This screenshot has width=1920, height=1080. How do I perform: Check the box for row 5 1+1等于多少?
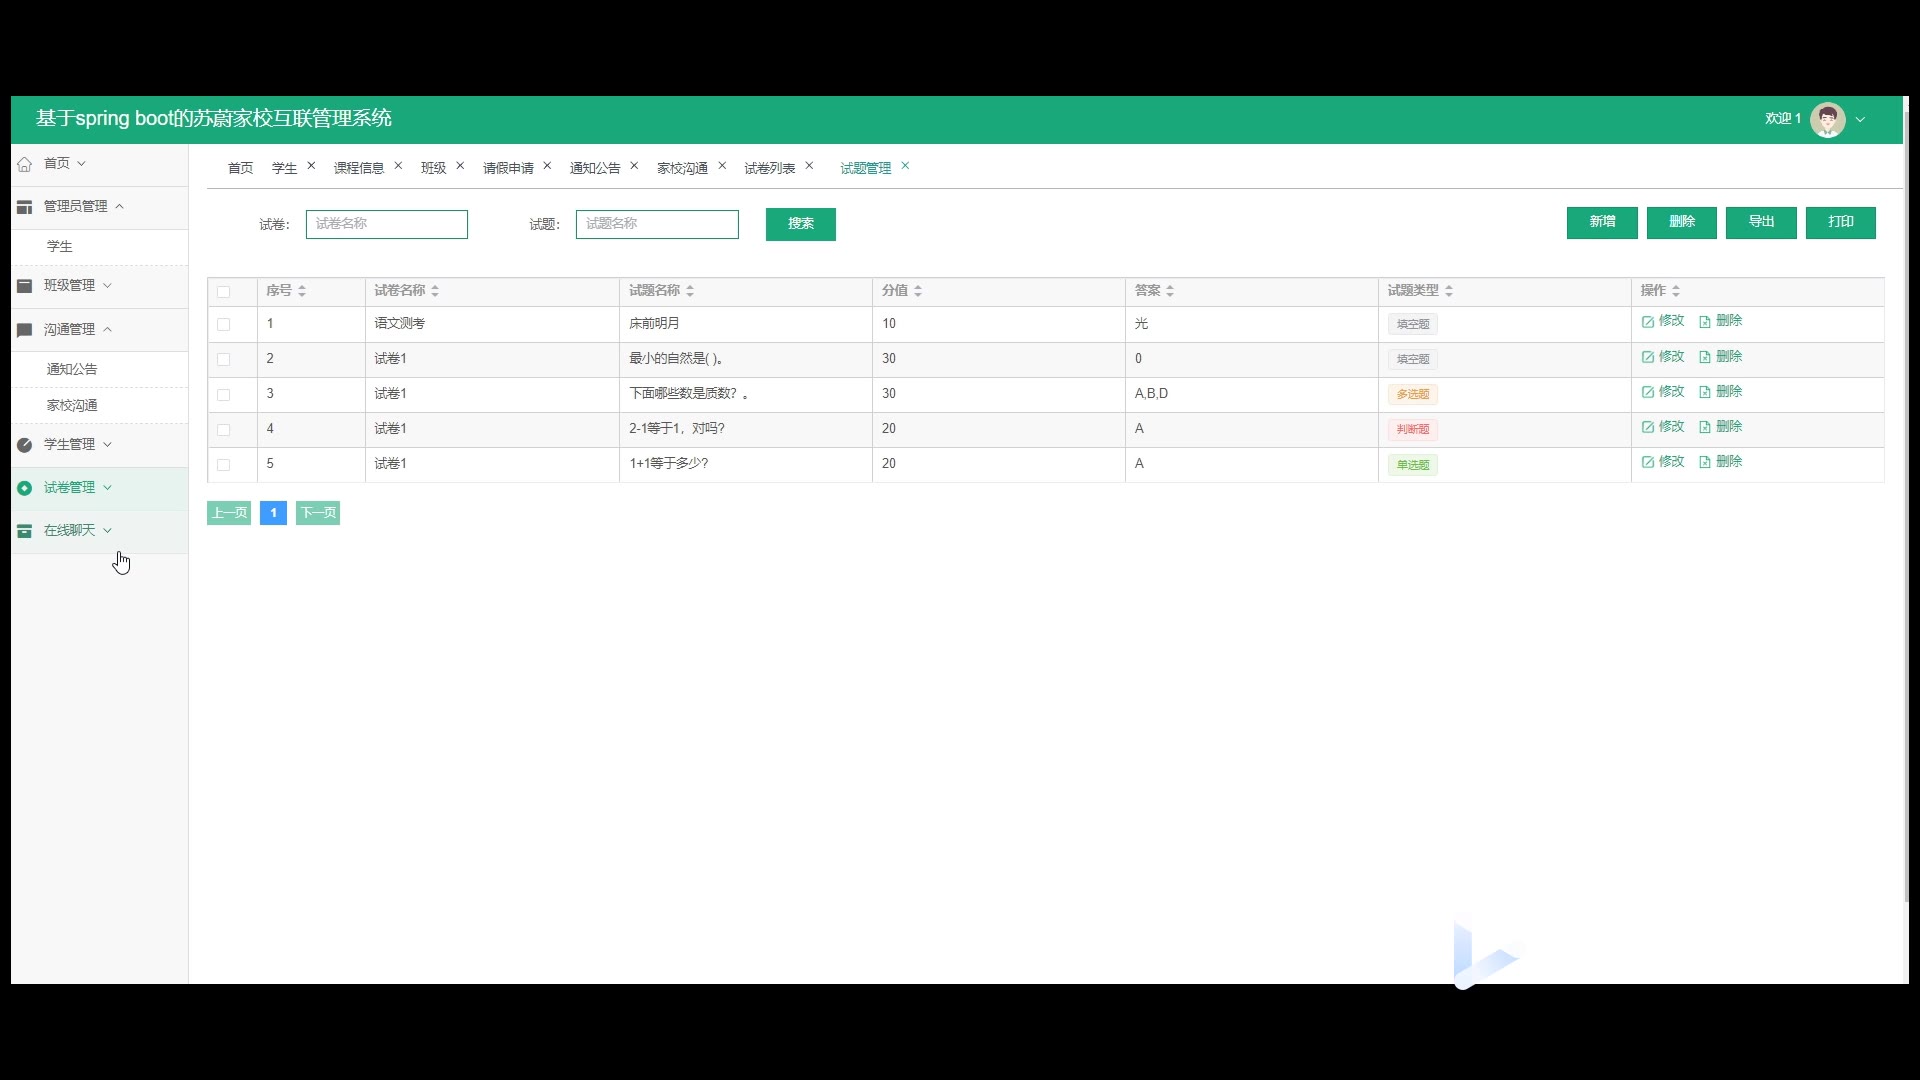tap(224, 465)
